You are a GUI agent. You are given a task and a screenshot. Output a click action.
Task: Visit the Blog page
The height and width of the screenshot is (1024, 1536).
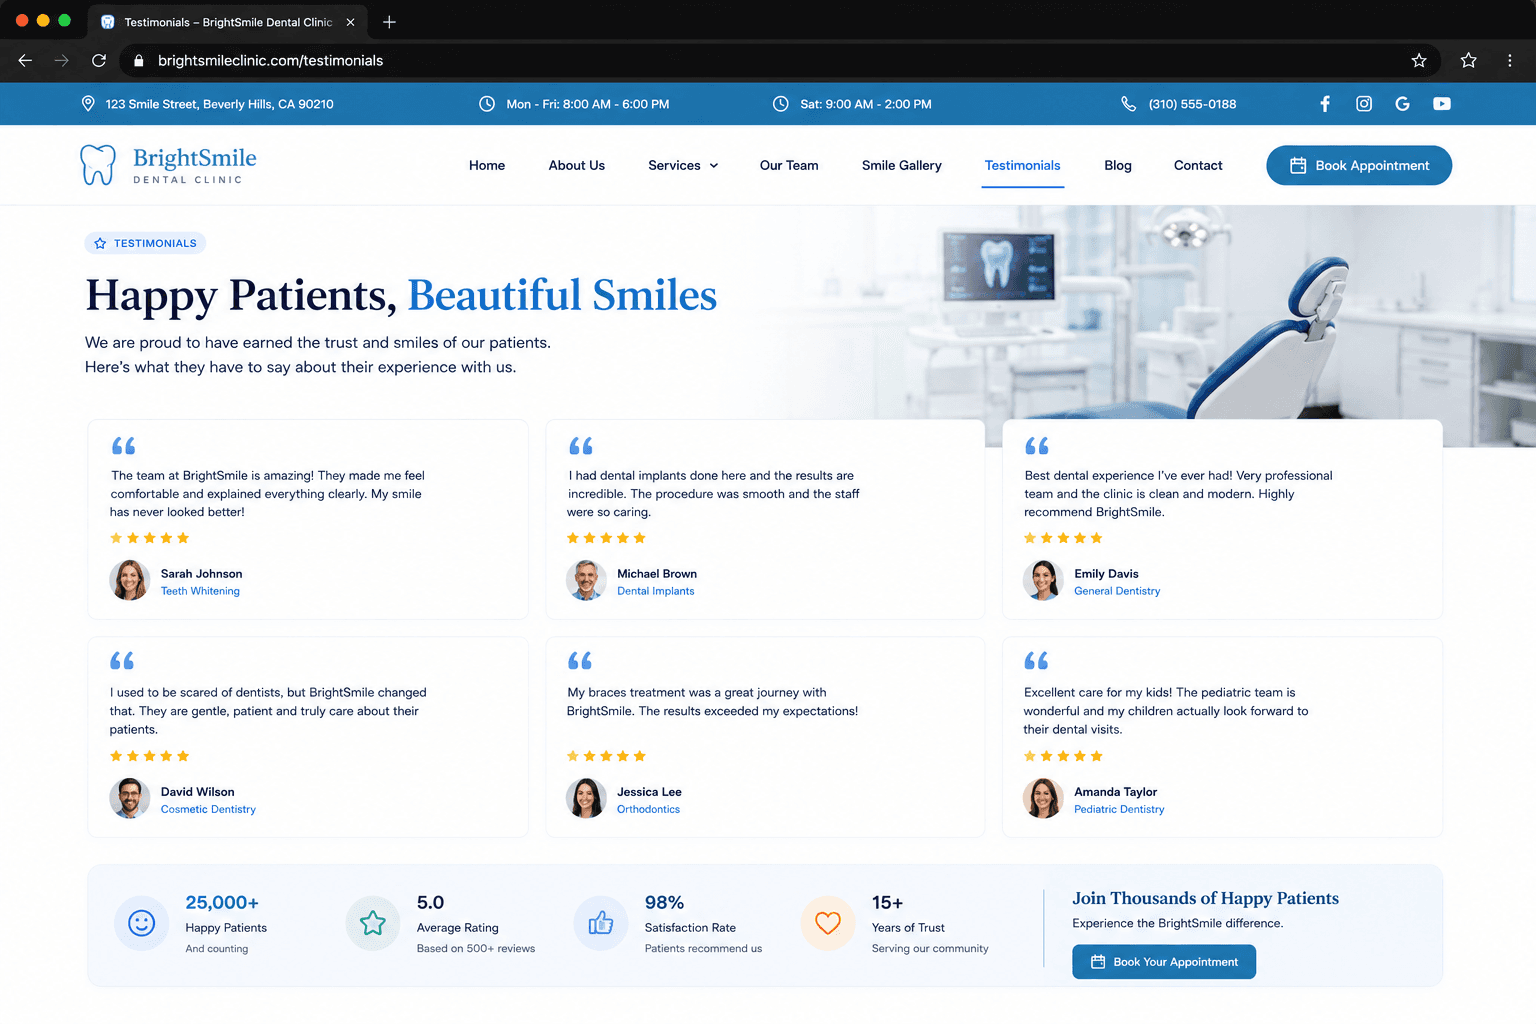[1118, 166]
